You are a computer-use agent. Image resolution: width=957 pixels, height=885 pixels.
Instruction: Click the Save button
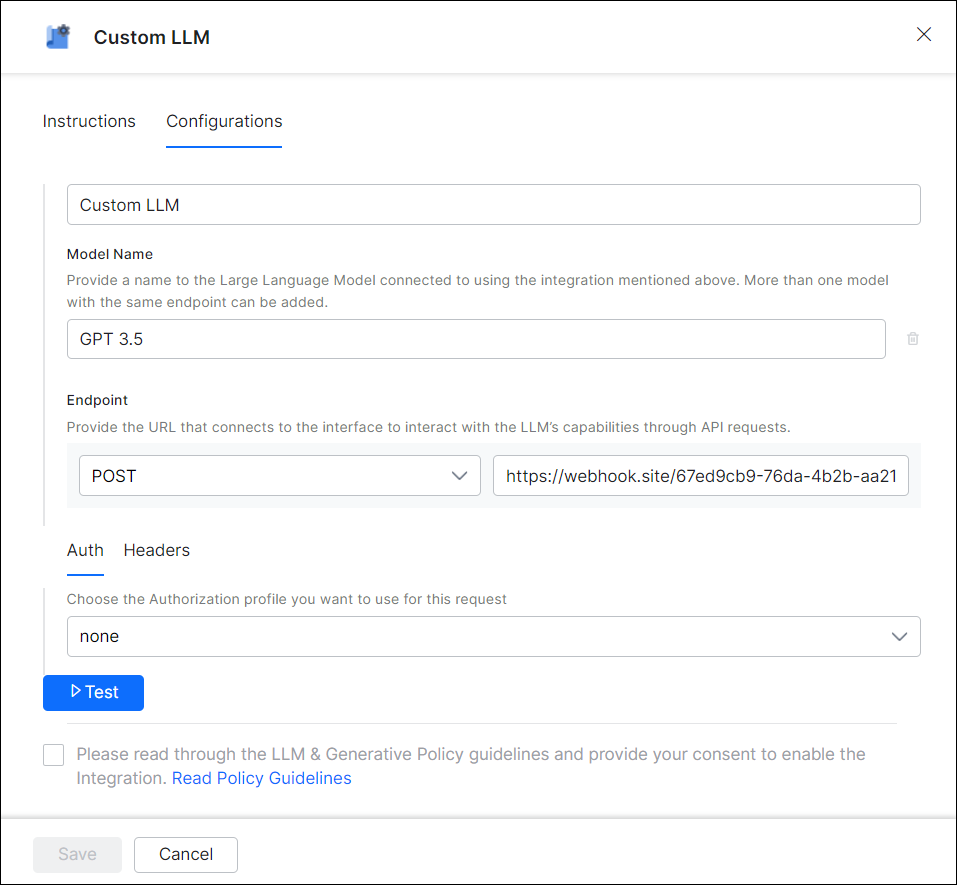(x=78, y=854)
